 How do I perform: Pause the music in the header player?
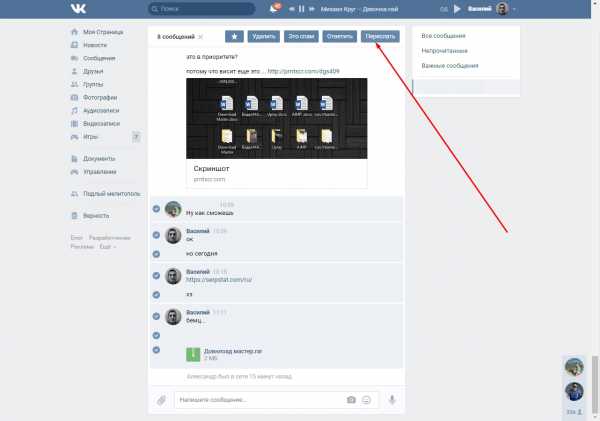[x=301, y=9]
